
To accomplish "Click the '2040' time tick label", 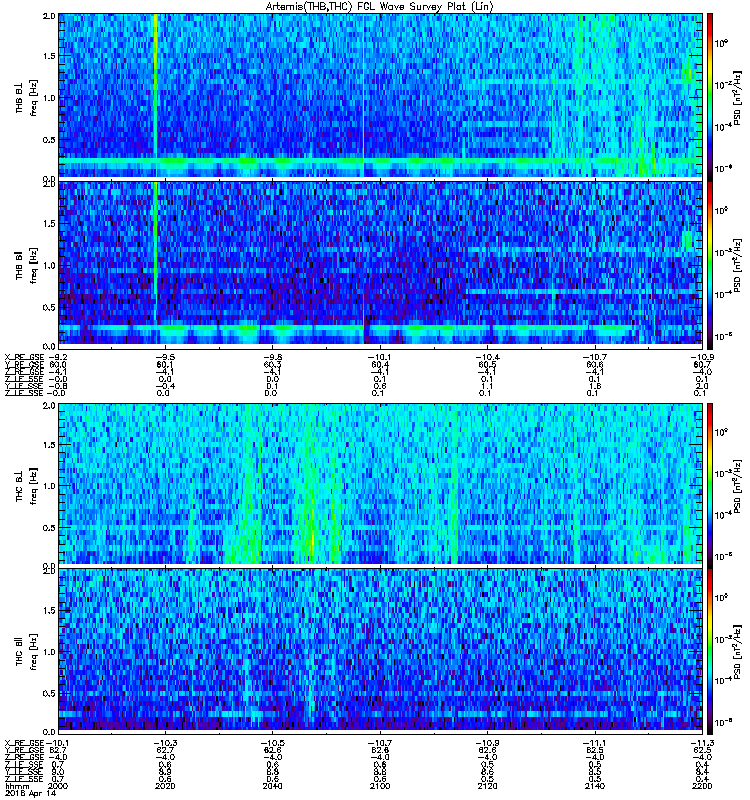I will click(x=272, y=786).
